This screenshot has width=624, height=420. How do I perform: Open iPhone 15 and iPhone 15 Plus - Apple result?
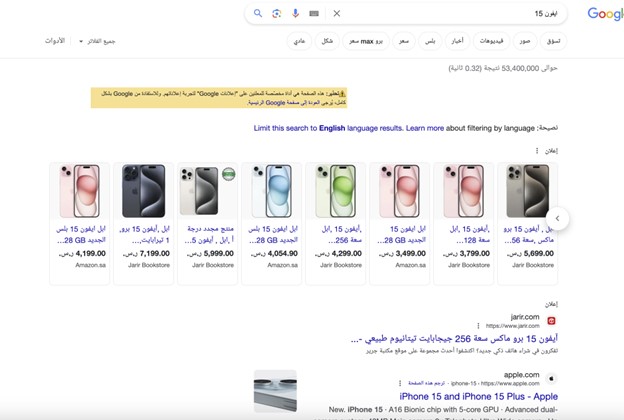click(x=479, y=397)
